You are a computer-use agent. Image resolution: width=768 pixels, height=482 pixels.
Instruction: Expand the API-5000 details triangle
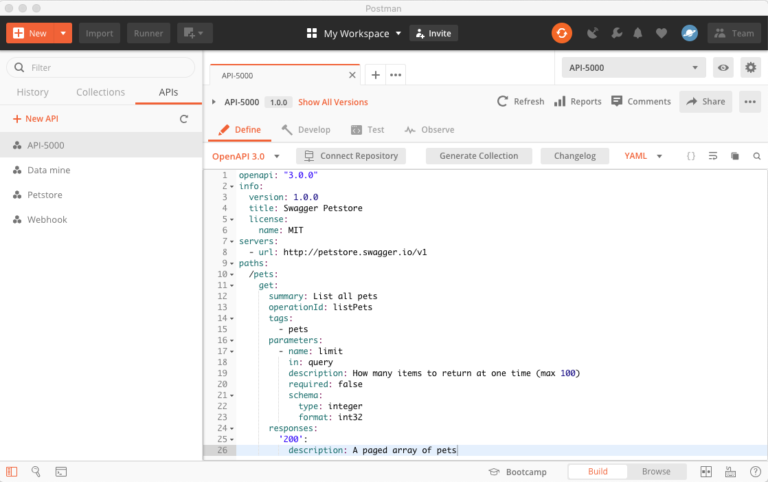pos(214,102)
